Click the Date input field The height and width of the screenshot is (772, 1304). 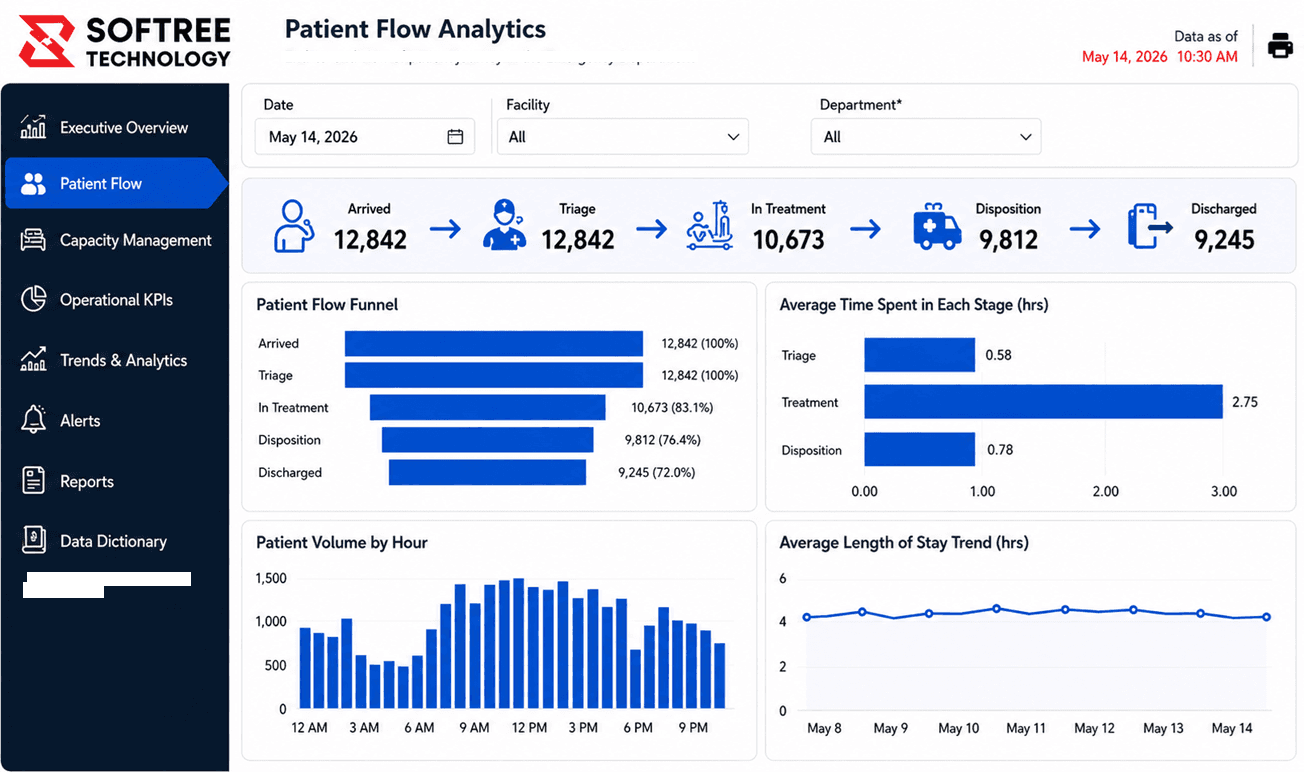click(364, 137)
